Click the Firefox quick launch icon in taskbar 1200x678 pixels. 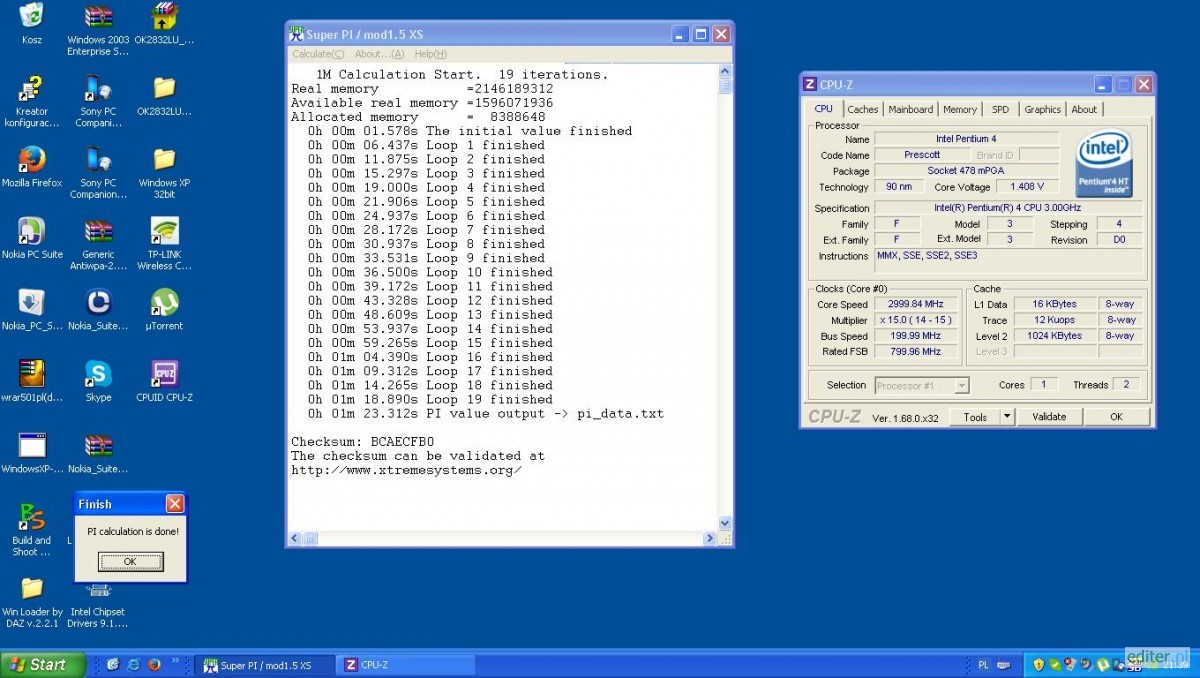153,664
